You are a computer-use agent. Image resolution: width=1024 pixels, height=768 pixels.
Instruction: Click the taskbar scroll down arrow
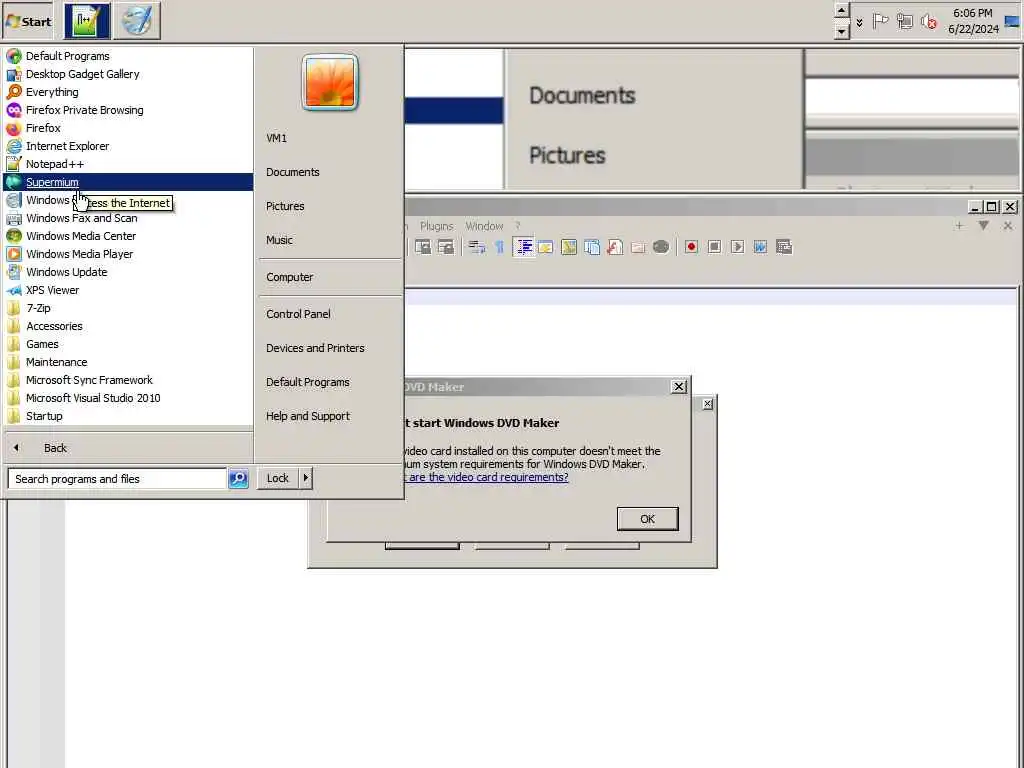[x=841, y=31]
